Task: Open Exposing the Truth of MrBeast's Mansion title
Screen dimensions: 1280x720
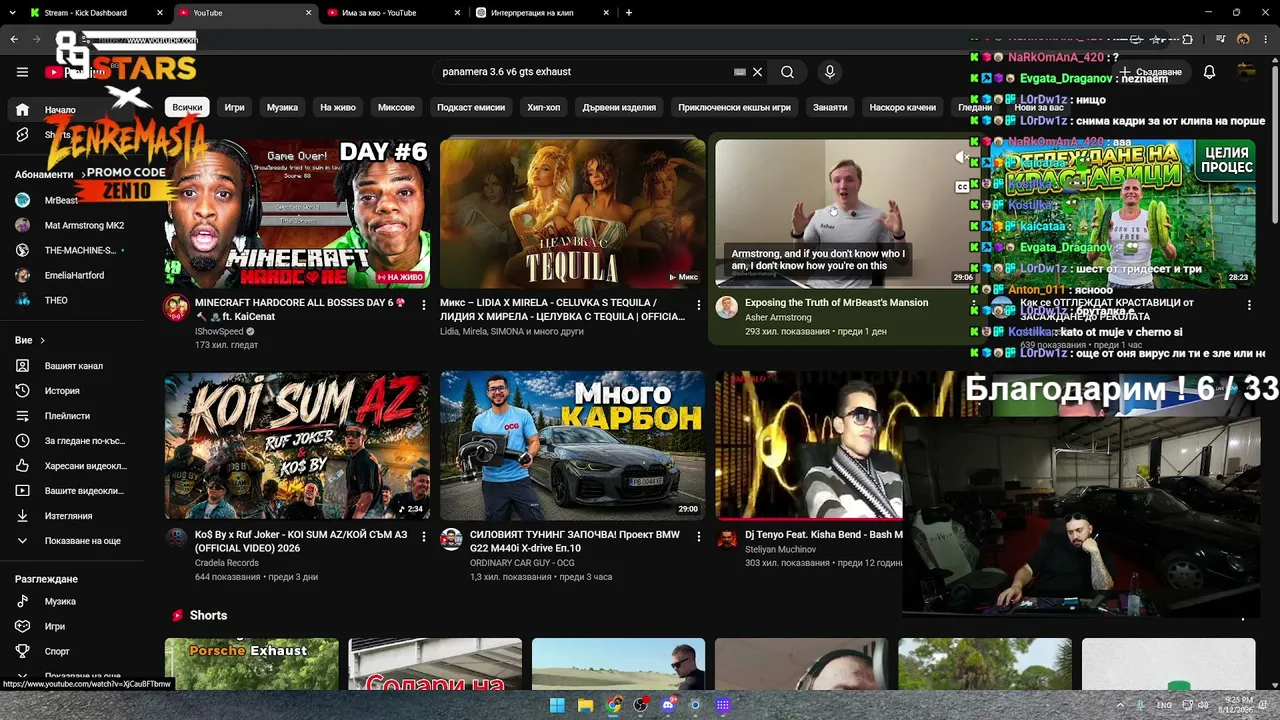Action: (x=836, y=302)
